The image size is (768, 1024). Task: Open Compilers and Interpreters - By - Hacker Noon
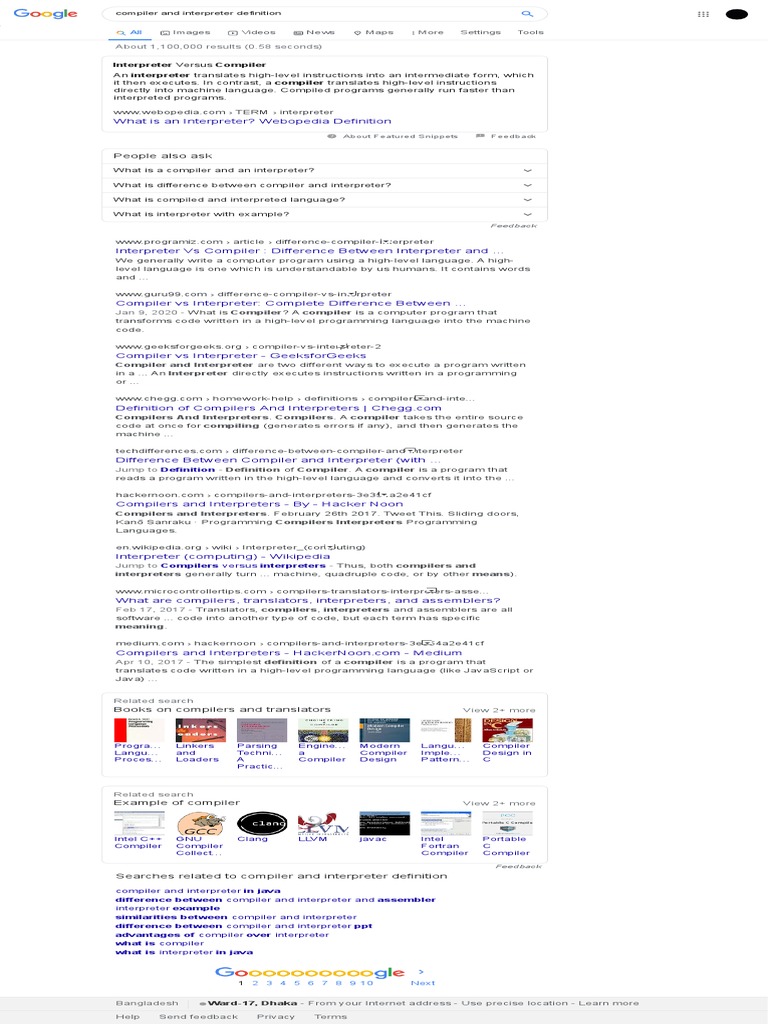(x=259, y=504)
